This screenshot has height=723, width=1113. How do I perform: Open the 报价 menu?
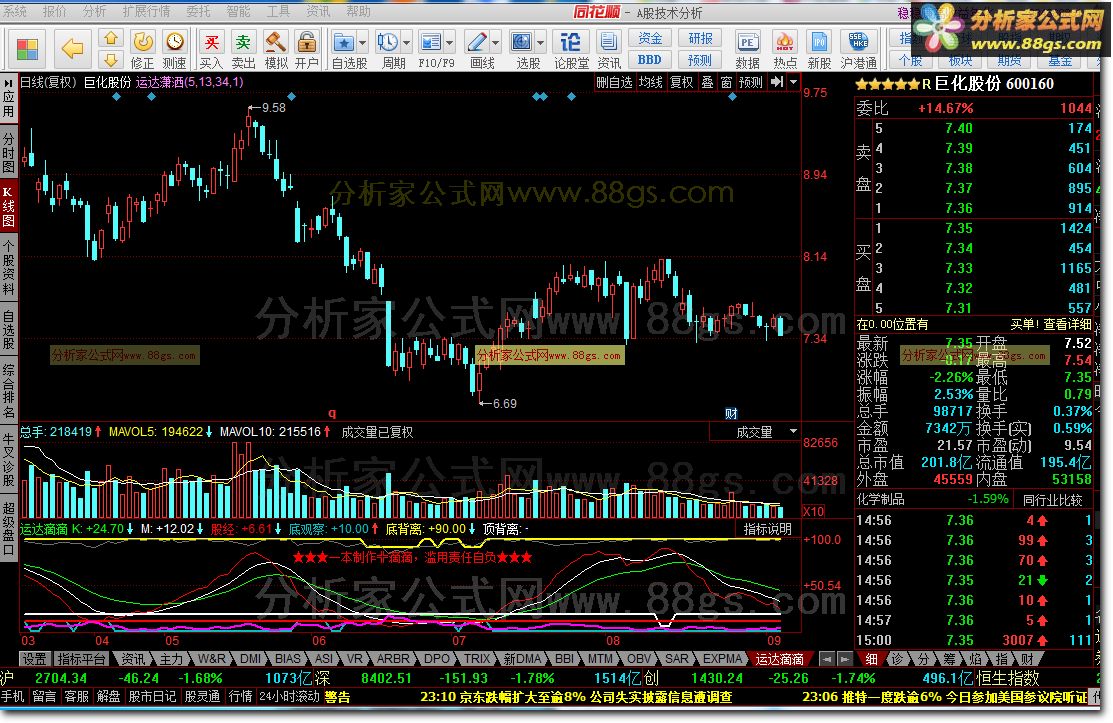(54, 11)
